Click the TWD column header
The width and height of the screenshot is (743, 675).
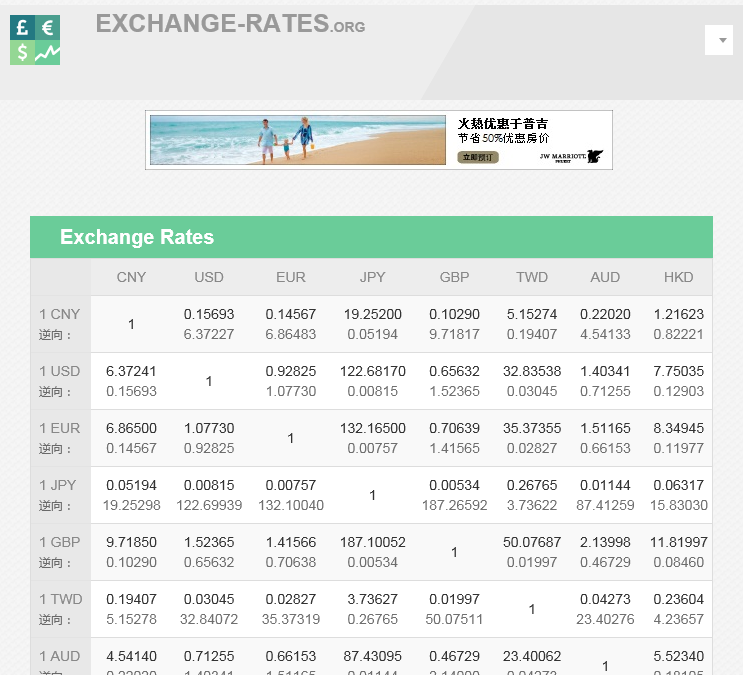point(532,277)
